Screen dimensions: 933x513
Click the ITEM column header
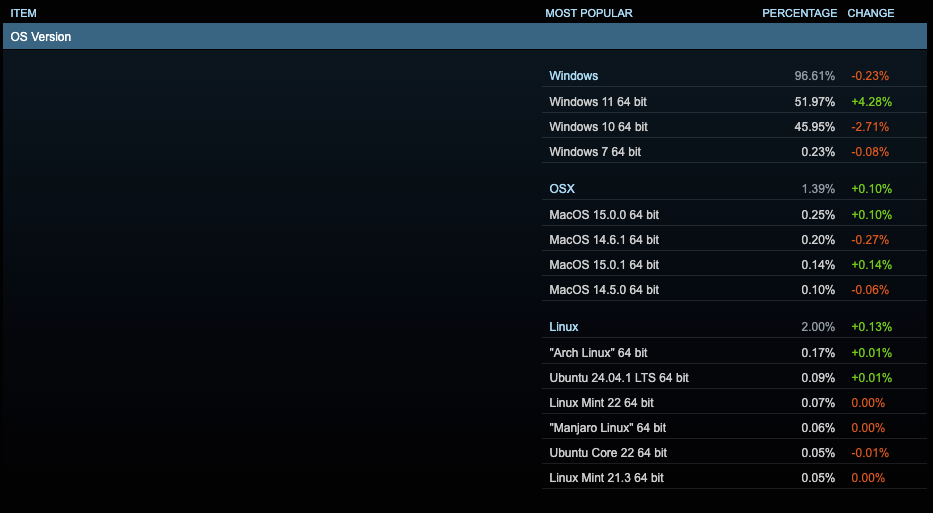coord(23,13)
